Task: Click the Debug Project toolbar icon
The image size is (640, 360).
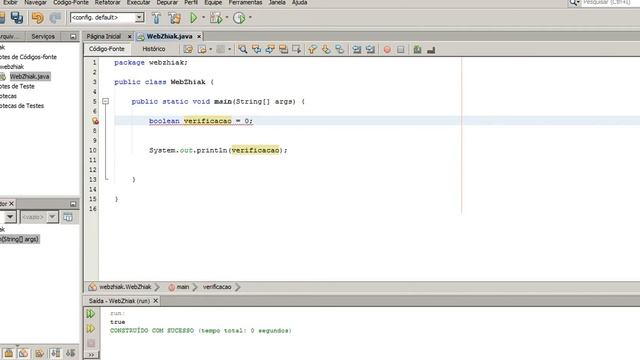Action: (216, 18)
